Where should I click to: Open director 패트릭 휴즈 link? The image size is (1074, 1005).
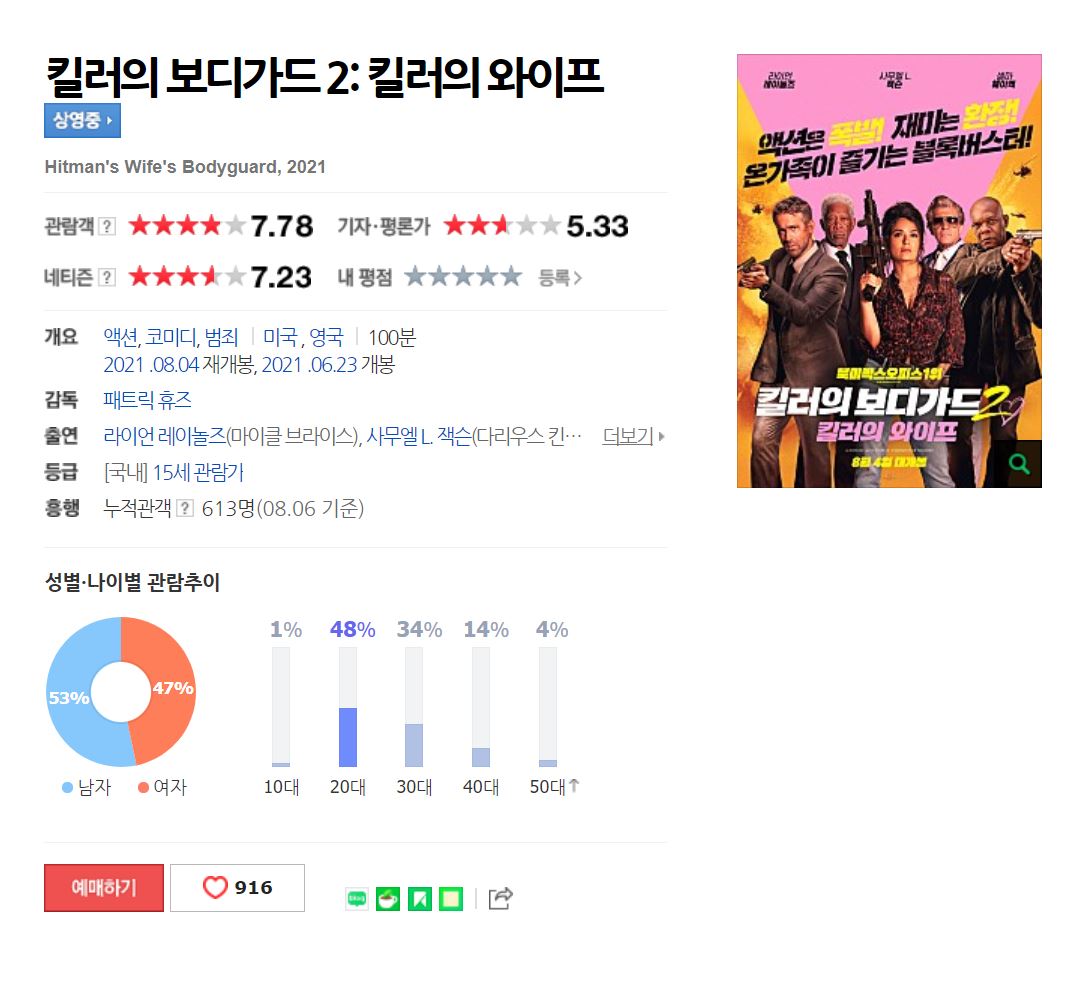(x=147, y=400)
